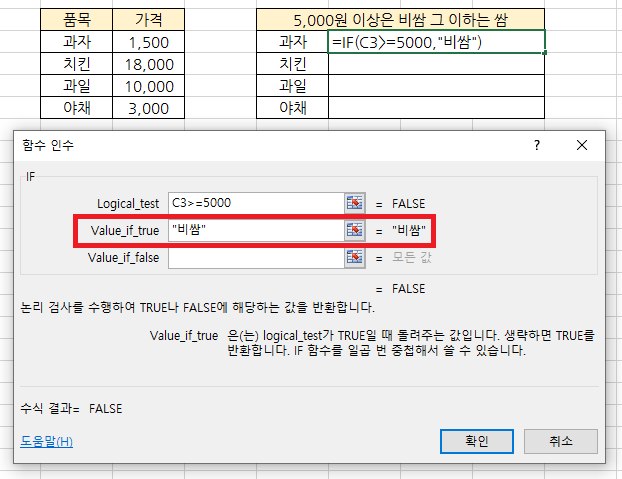The height and width of the screenshot is (479, 622).
Task: Select 과일 in the right-hand result table
Action: (x=292, y=86)
